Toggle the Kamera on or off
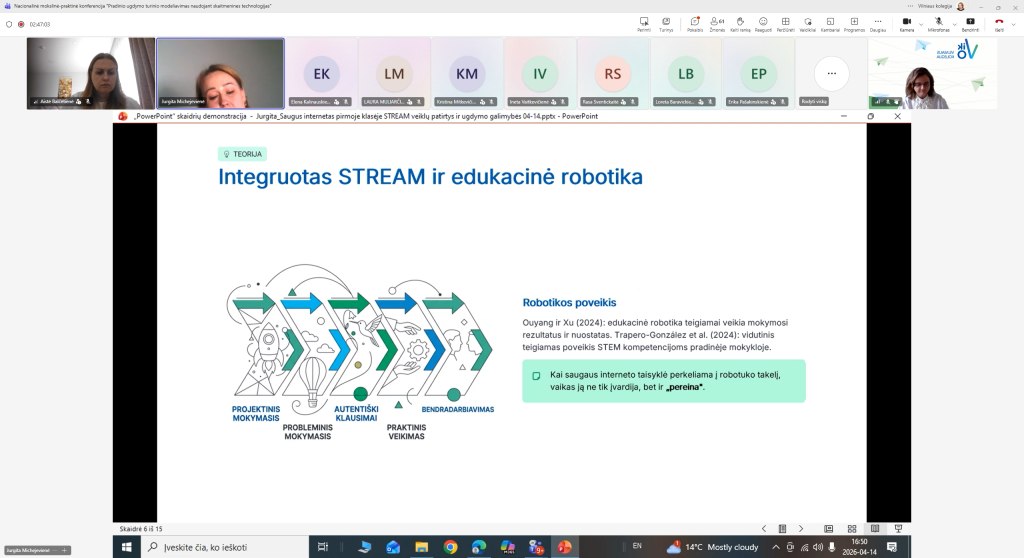1024x558 pixels. tap(906, 22)
